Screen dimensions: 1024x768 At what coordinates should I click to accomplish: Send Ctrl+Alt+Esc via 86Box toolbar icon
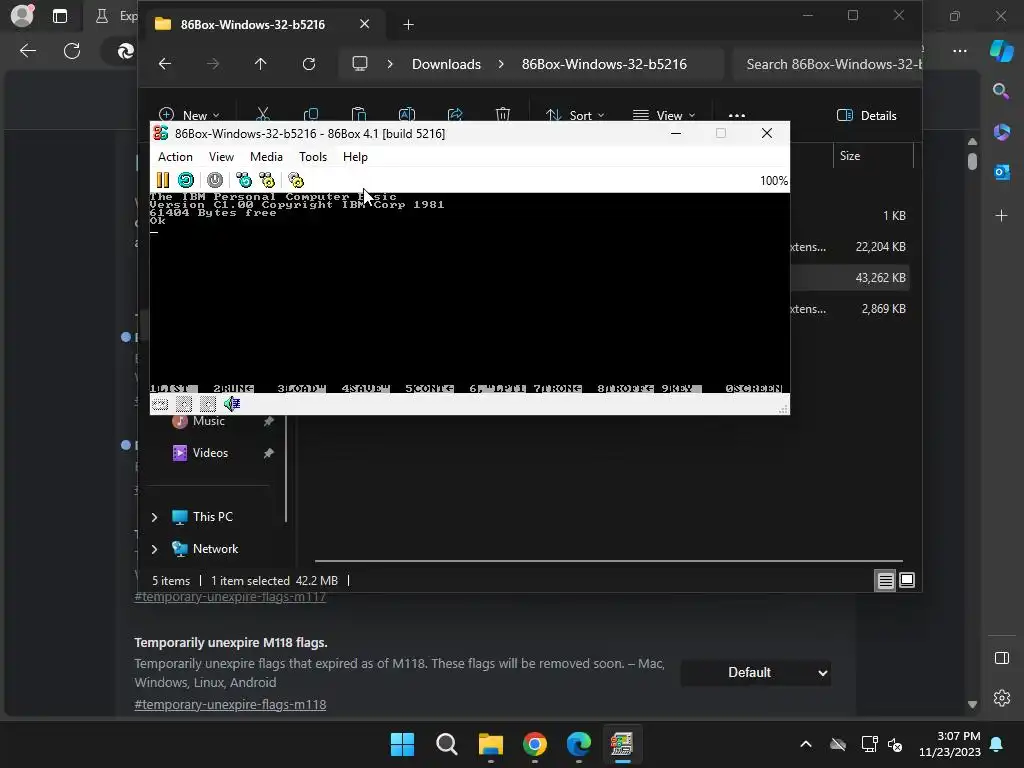(267, 180)
